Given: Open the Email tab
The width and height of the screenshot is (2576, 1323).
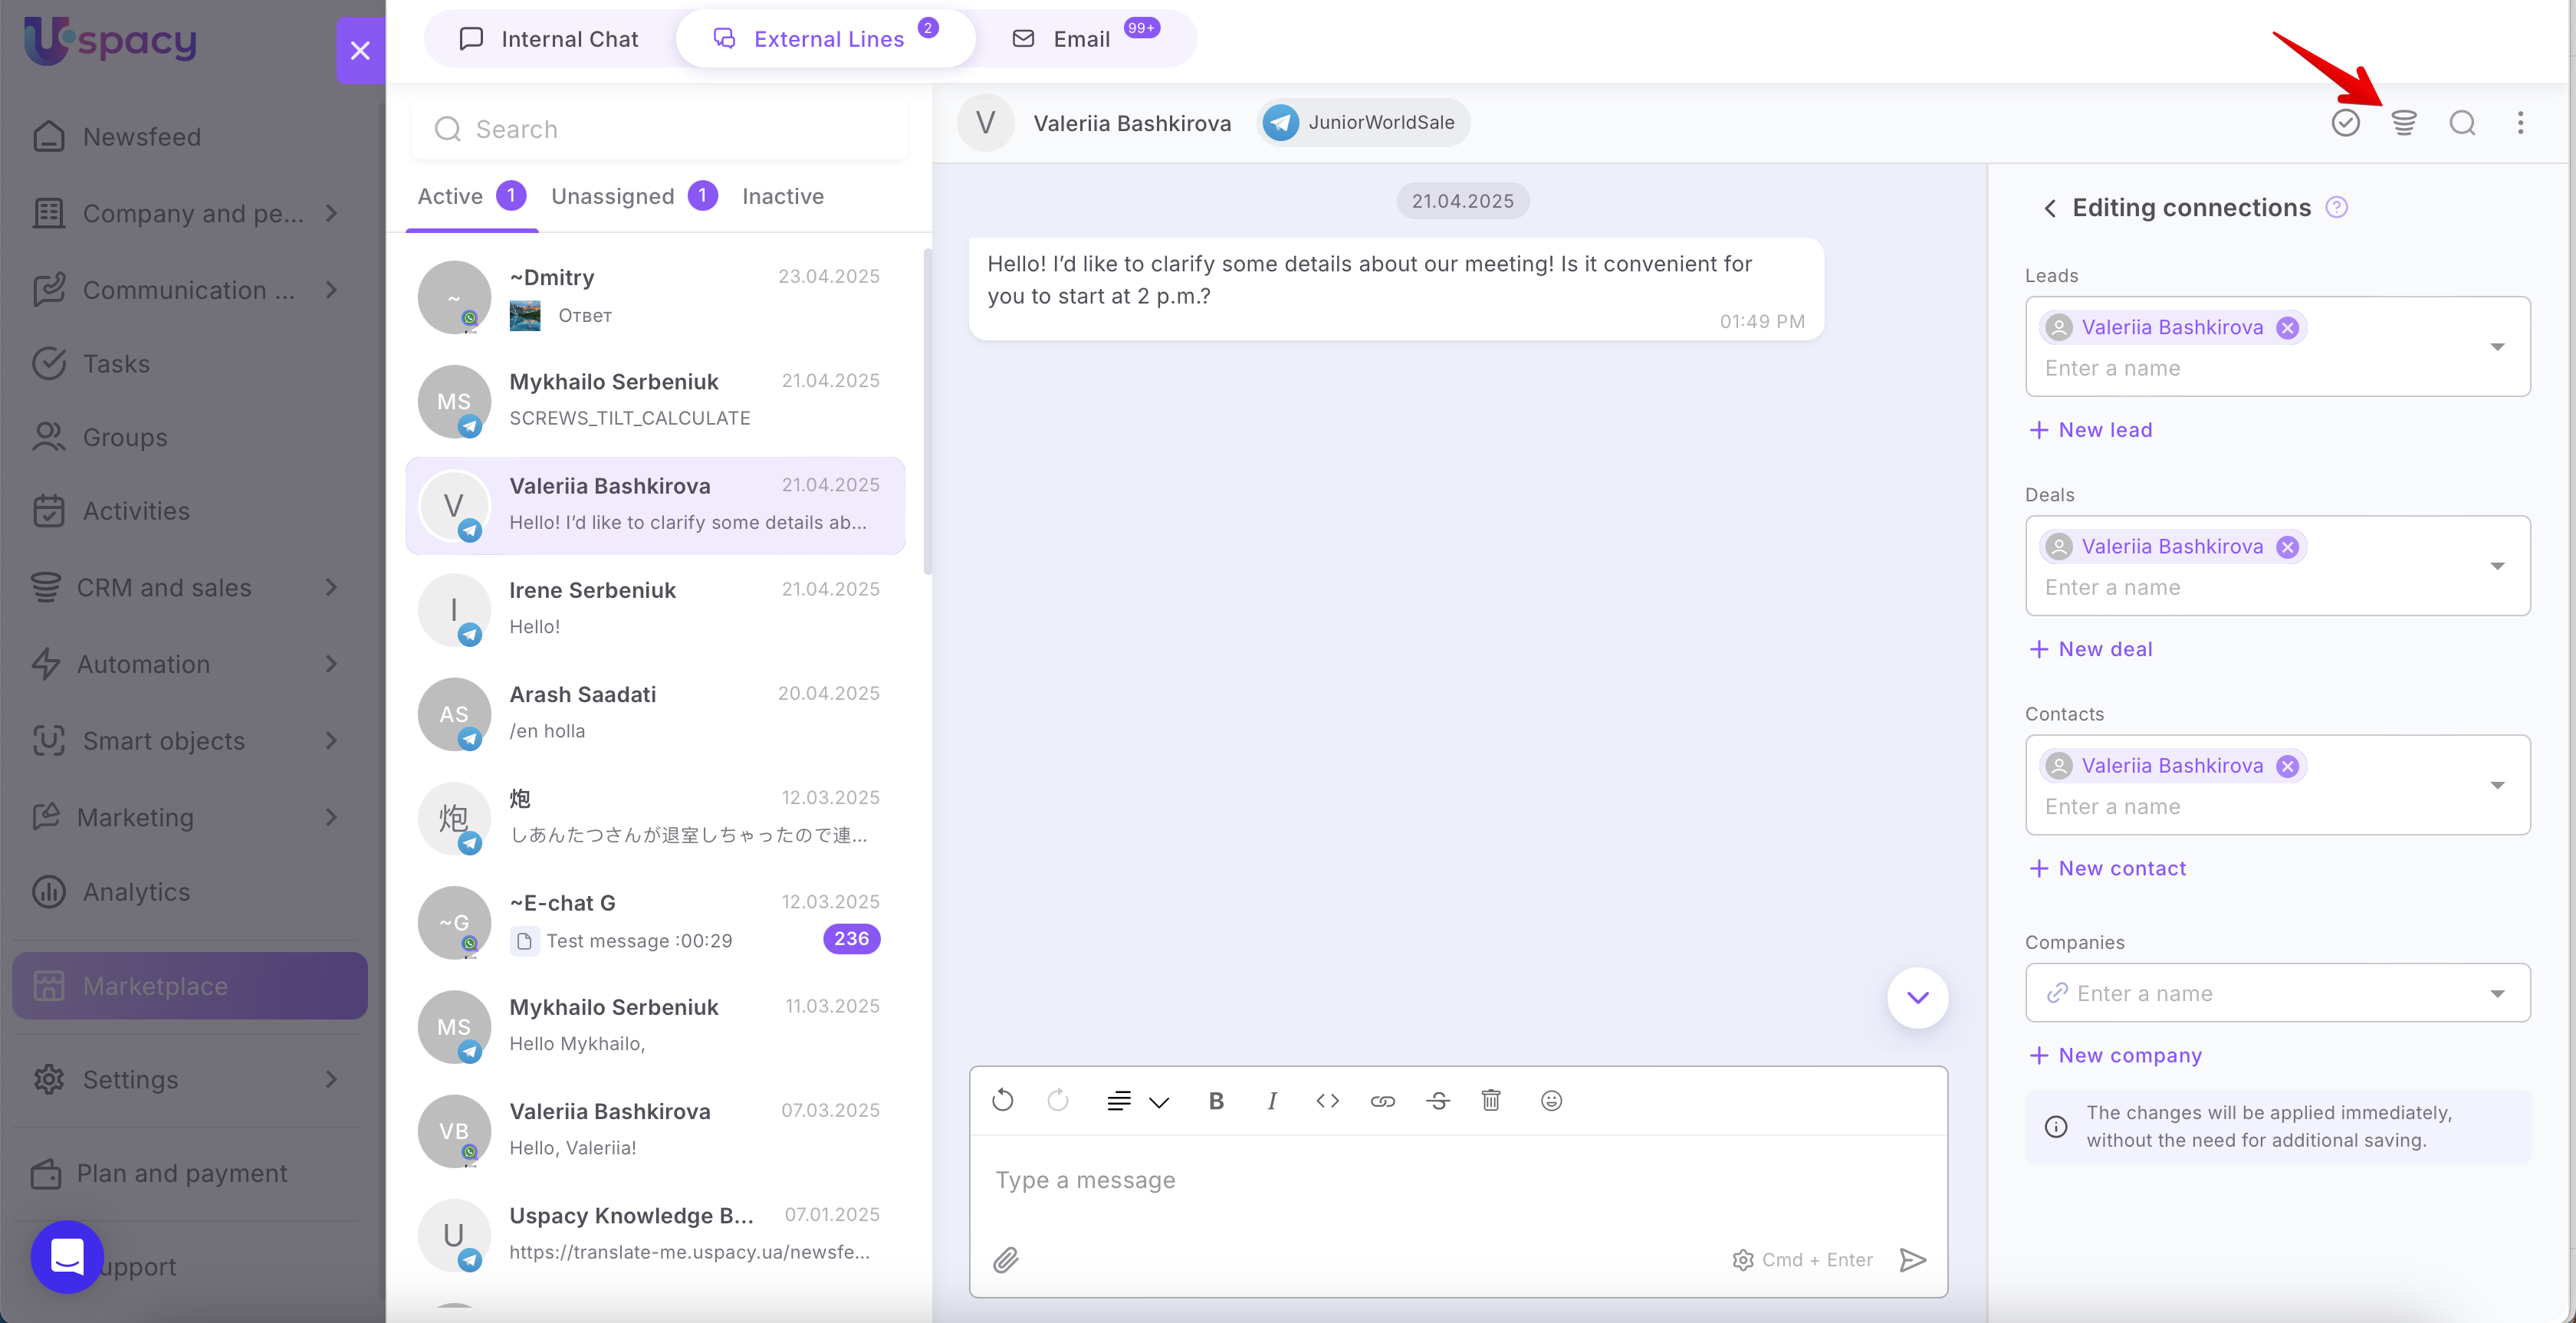Looking at the screenshot, I should 1080,39.
